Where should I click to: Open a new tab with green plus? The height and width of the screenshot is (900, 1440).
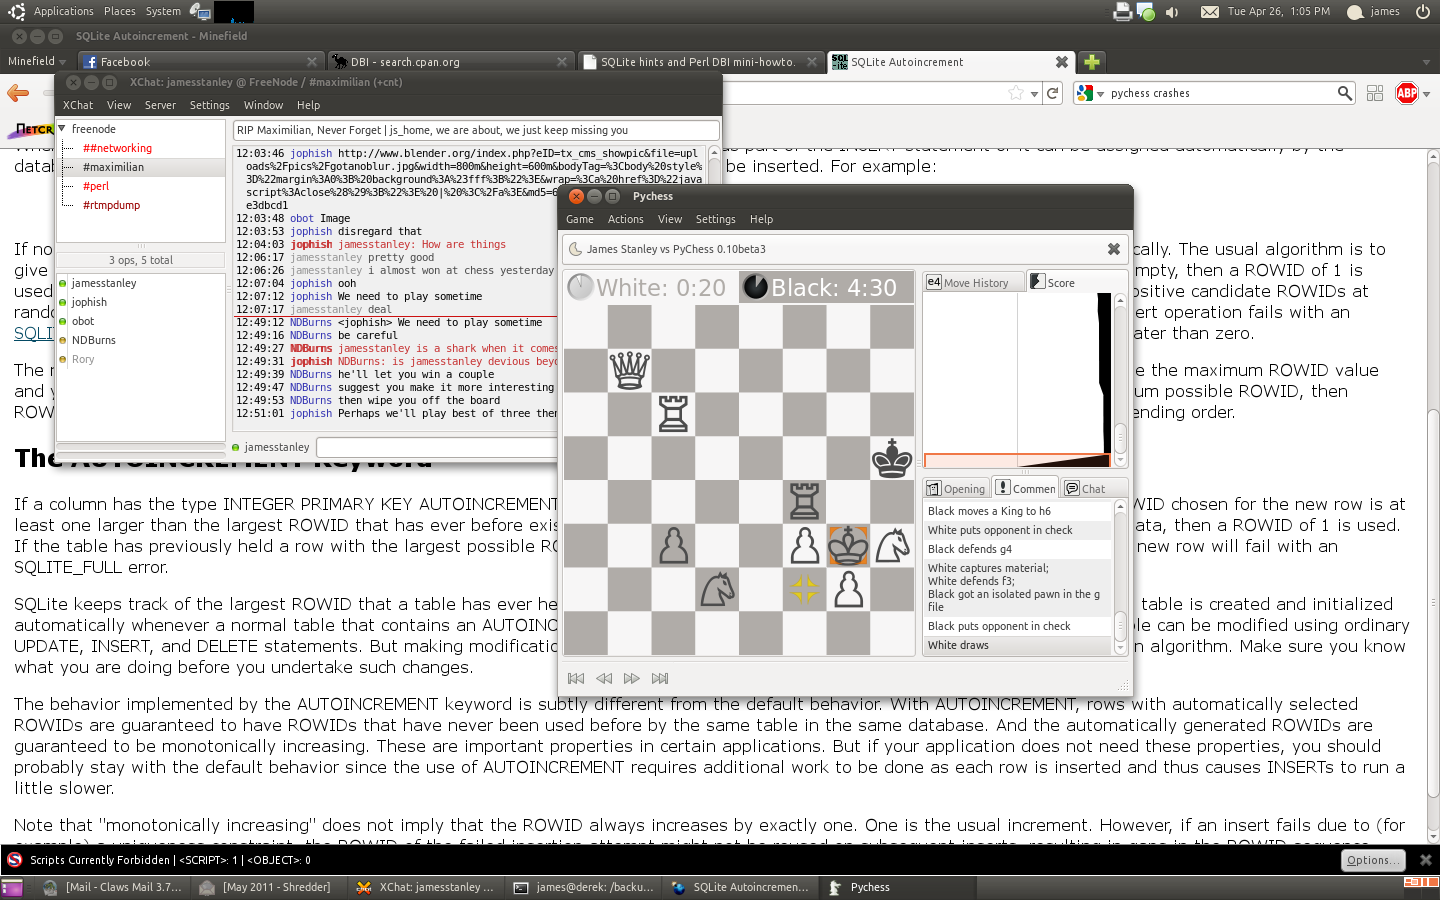coord(1092,62)
